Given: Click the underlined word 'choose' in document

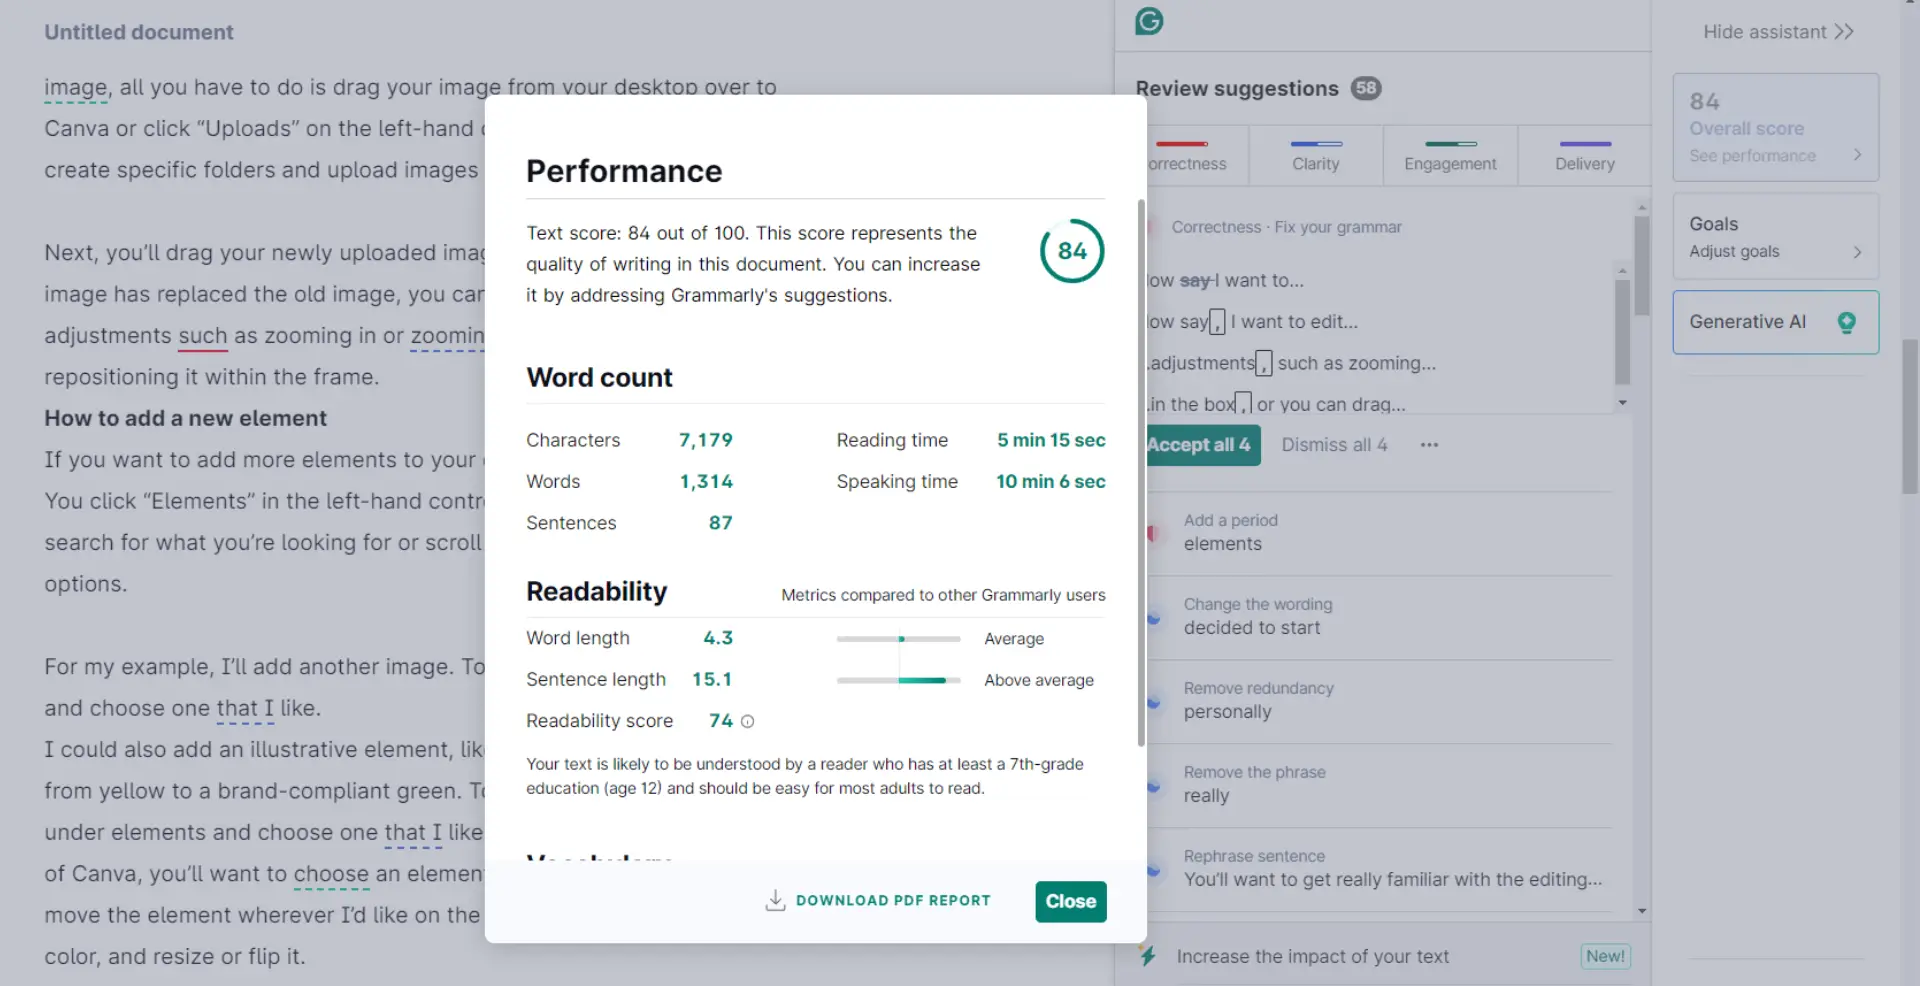Looking at the screenshot, I should [331, 874].
